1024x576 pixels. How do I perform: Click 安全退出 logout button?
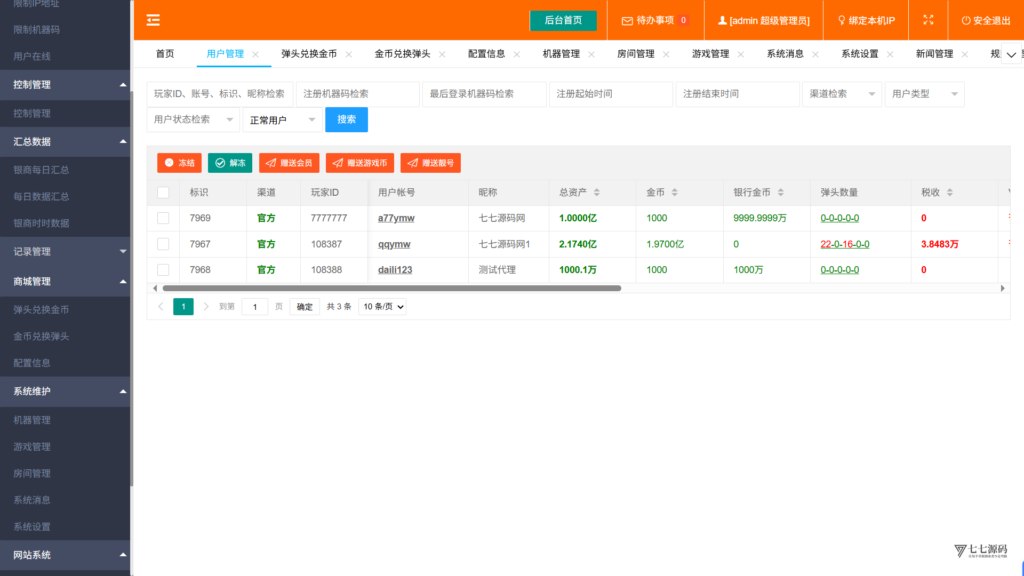pos(986,20)
